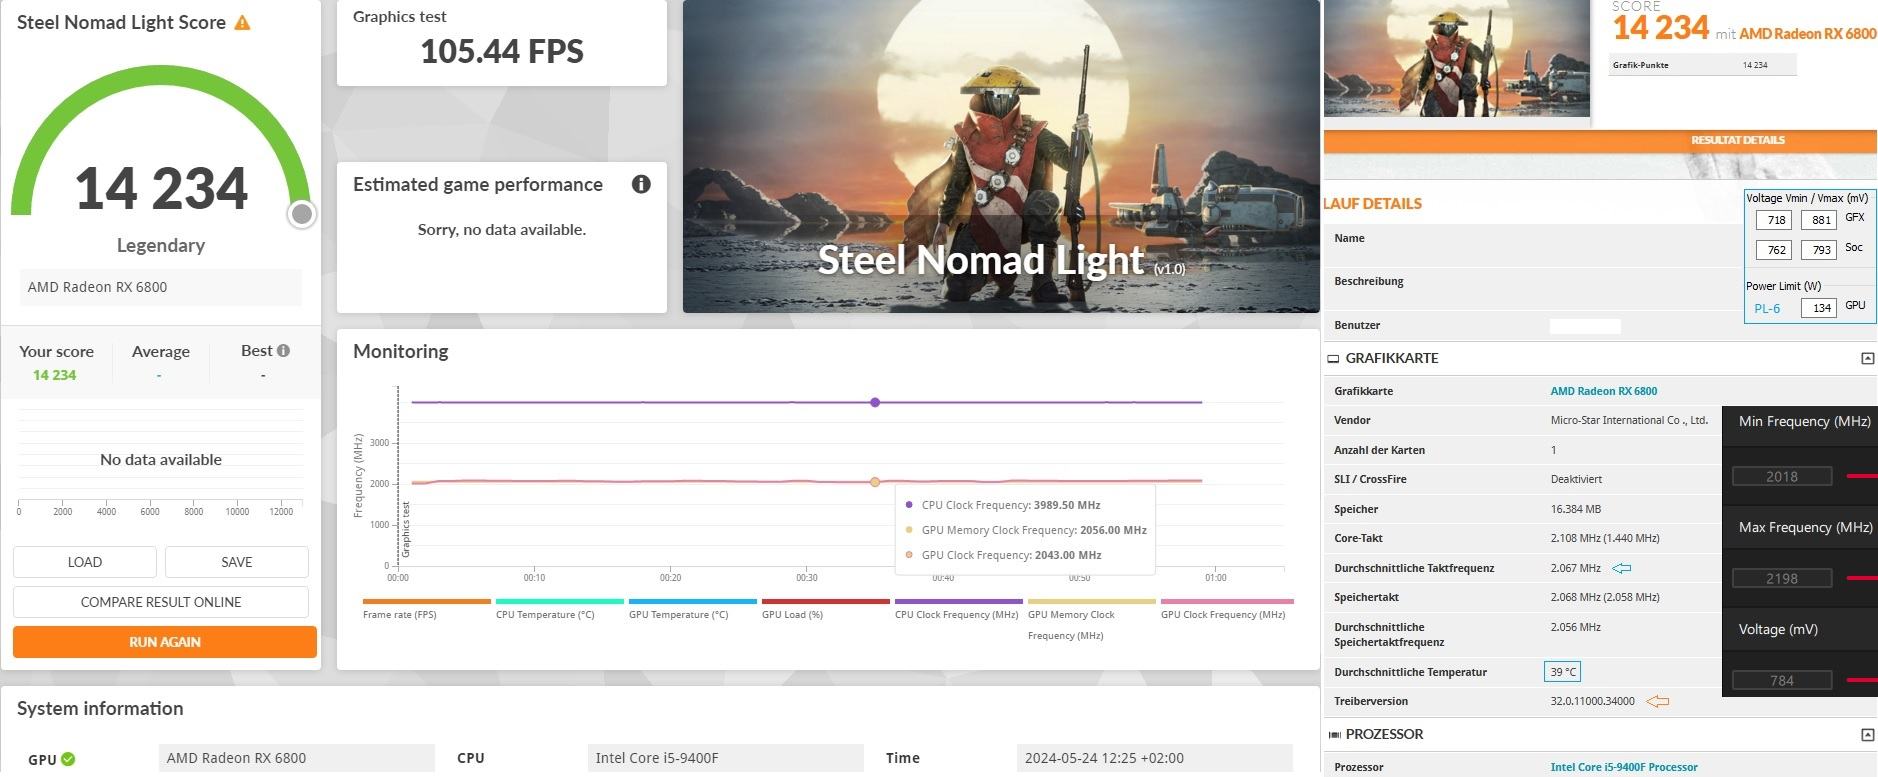Screen dimensions: 1878x777
Task: Click the Grafik-Punkte 14 234 row
Action: point(1704,65)
